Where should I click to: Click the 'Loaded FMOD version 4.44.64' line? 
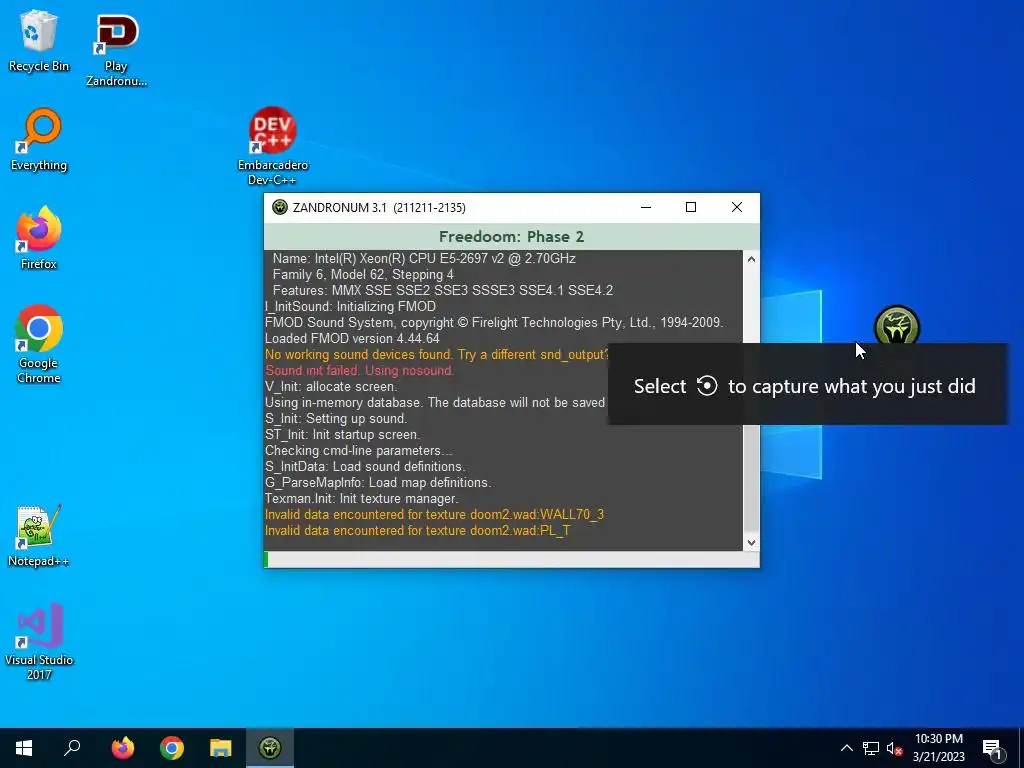tap(352, 338)
